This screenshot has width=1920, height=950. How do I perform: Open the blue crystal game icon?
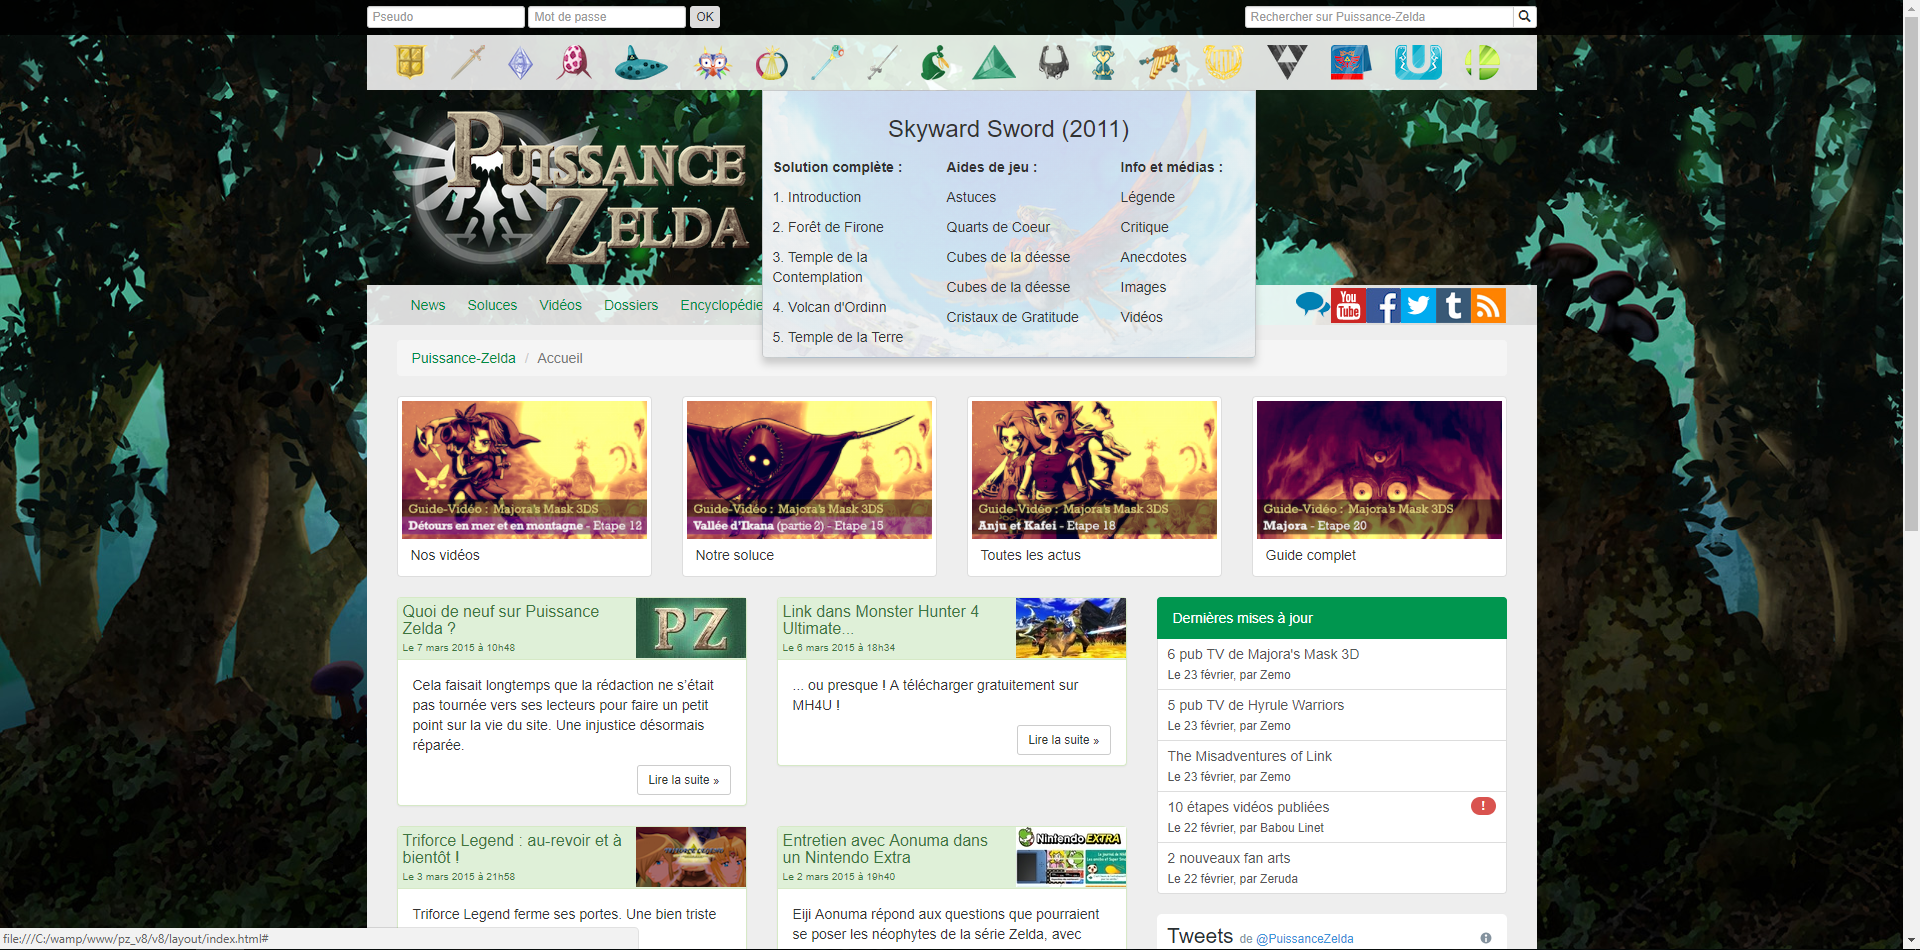point(521,64)
